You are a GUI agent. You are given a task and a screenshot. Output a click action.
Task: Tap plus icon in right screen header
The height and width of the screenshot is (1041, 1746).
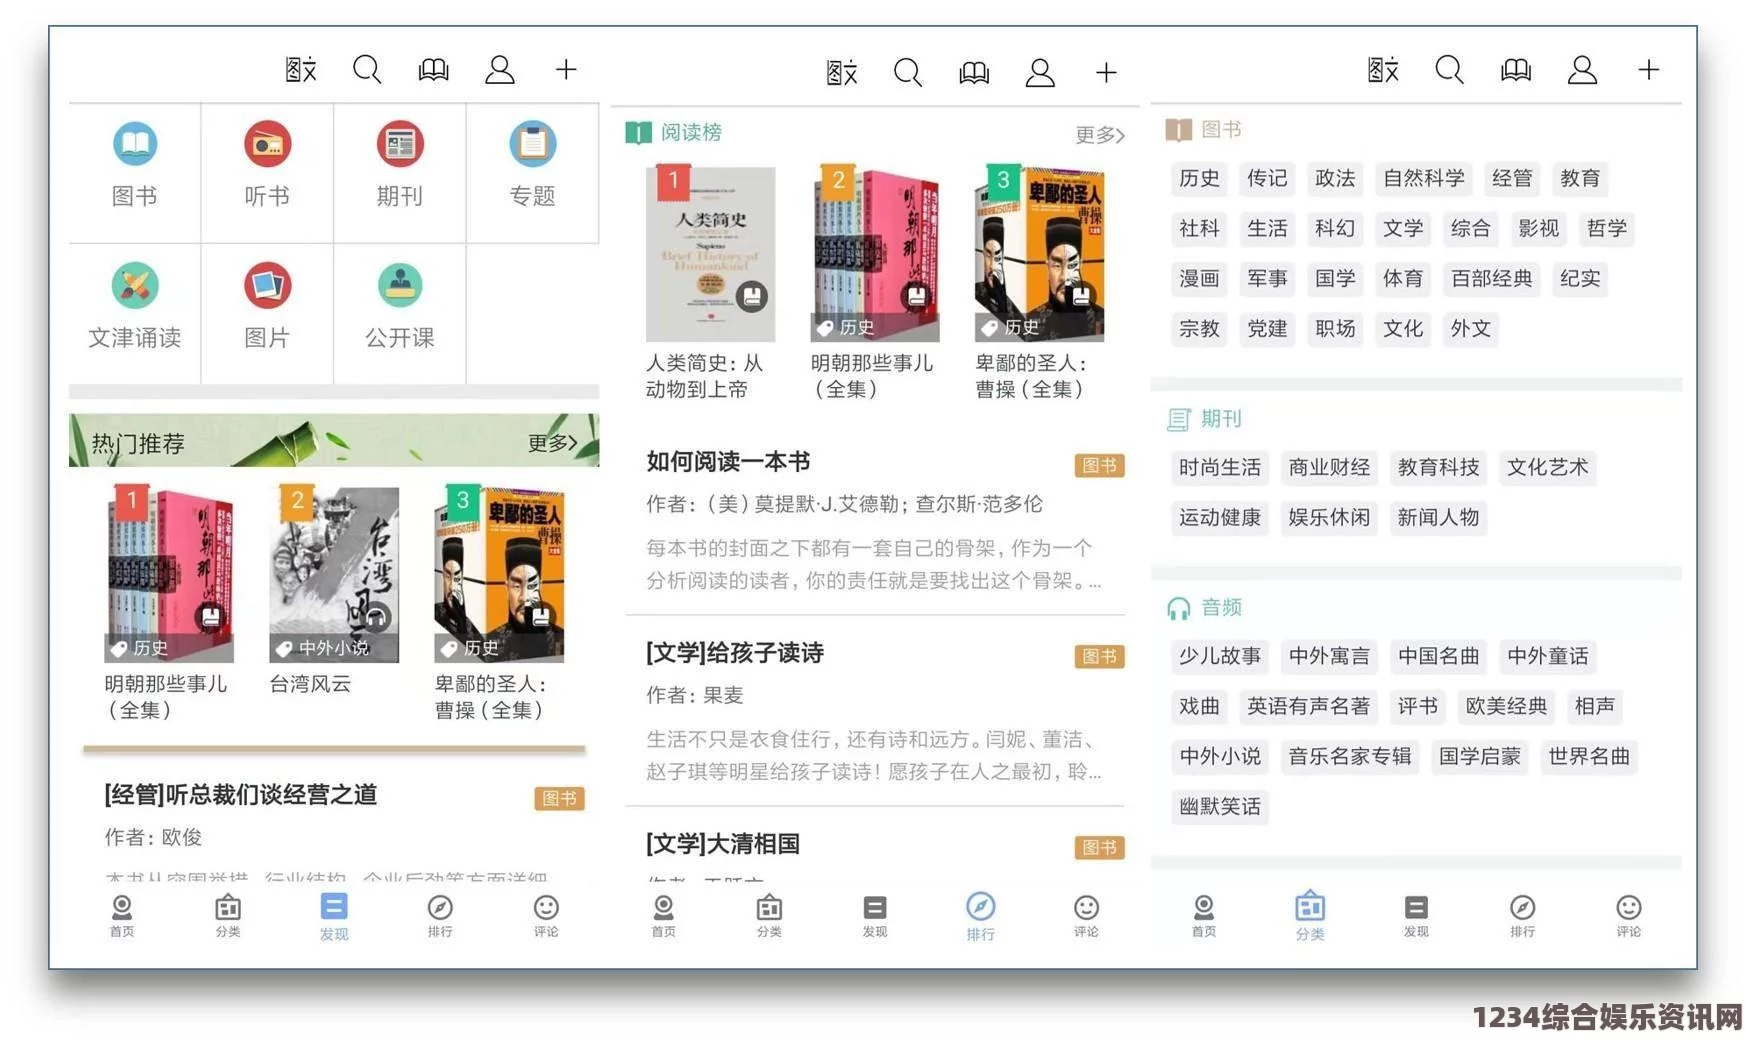point(1649,69)
